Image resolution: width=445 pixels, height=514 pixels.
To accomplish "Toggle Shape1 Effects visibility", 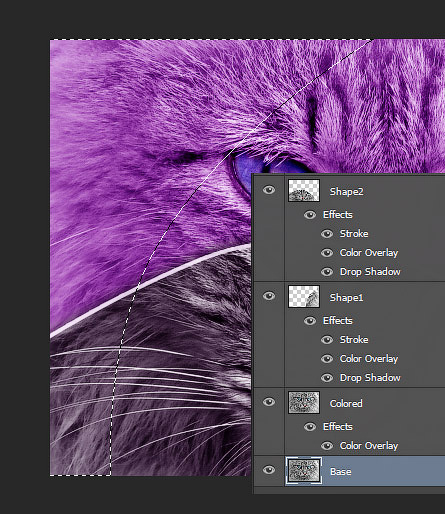I will click(x=310, y=321).
